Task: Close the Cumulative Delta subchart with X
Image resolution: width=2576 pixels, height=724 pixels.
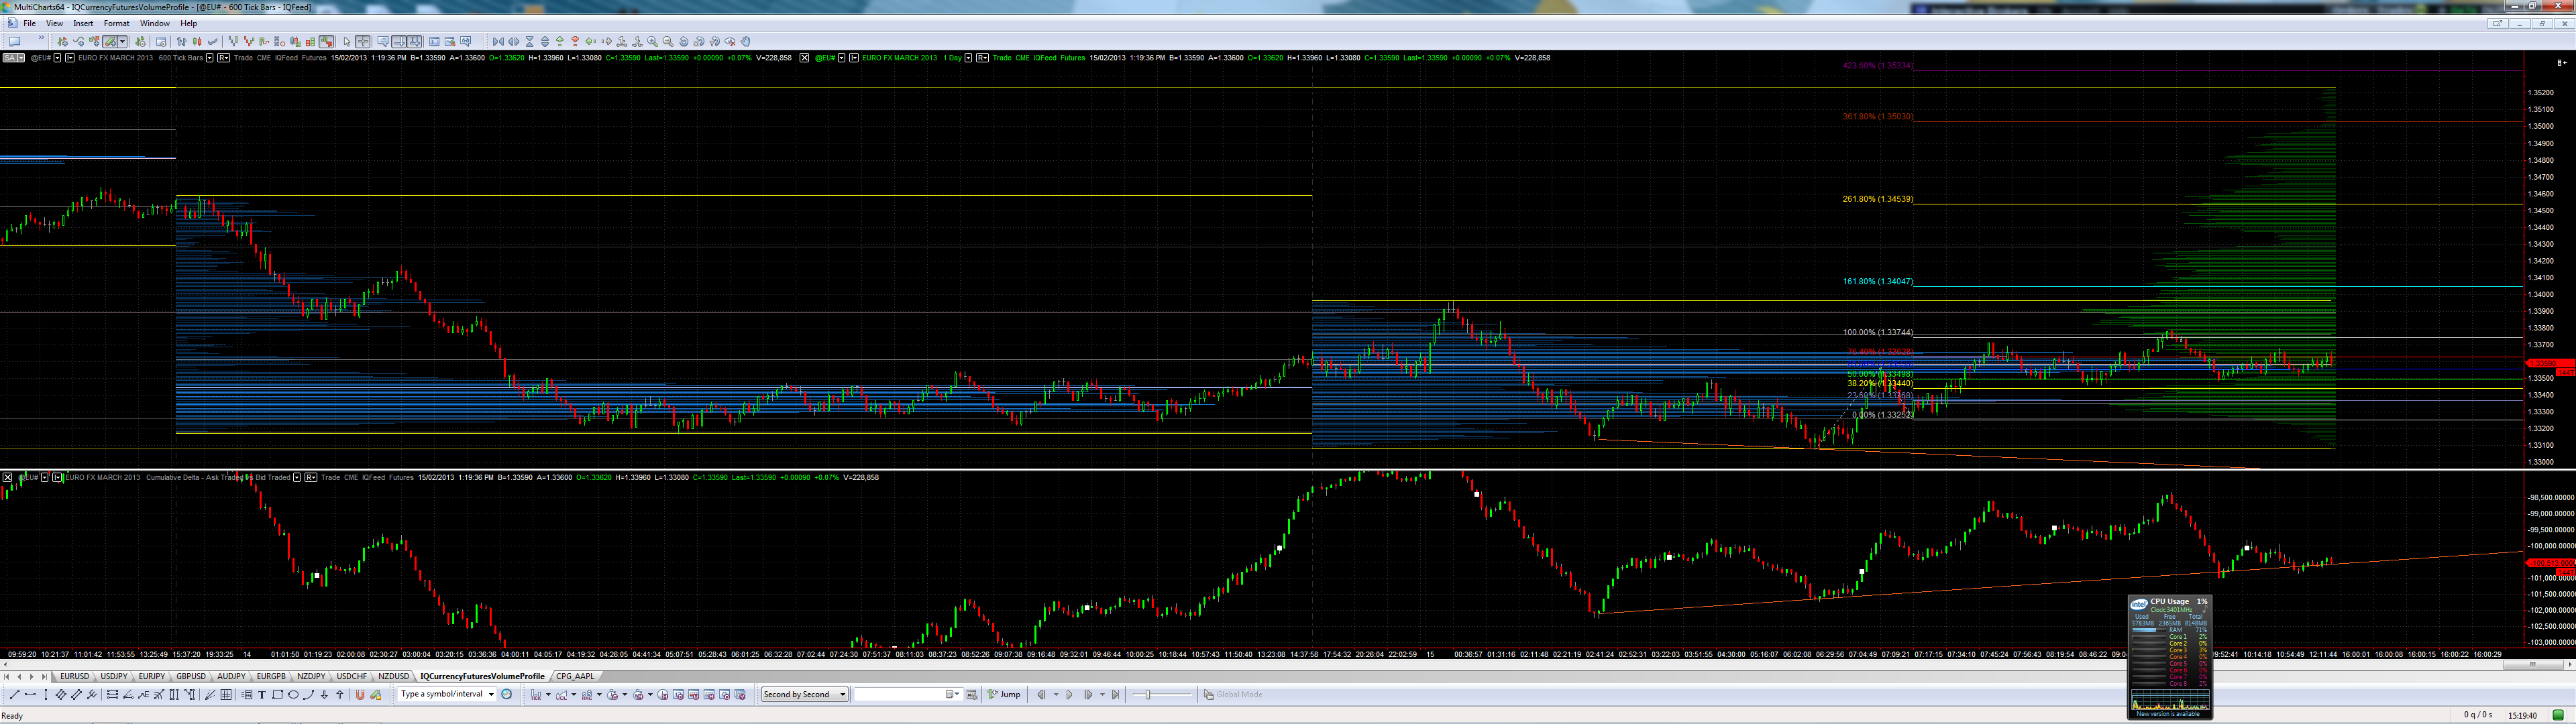Action: point(7,477)
